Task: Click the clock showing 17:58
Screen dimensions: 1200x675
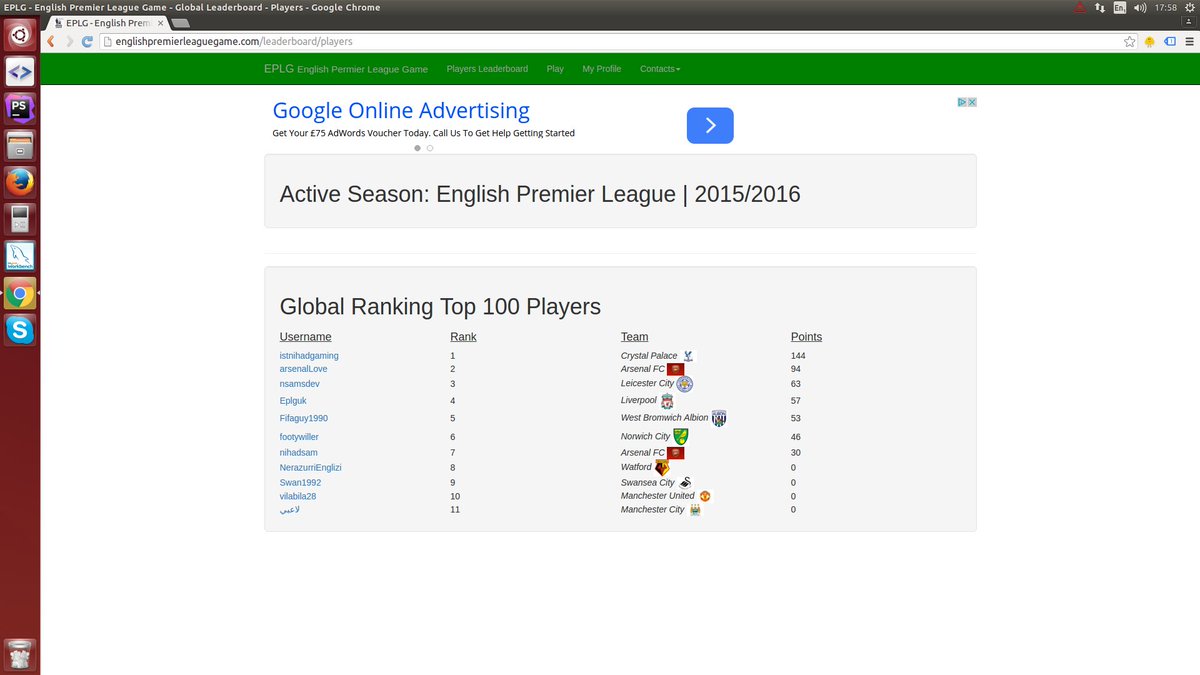Action: (x=1165, y=7)
